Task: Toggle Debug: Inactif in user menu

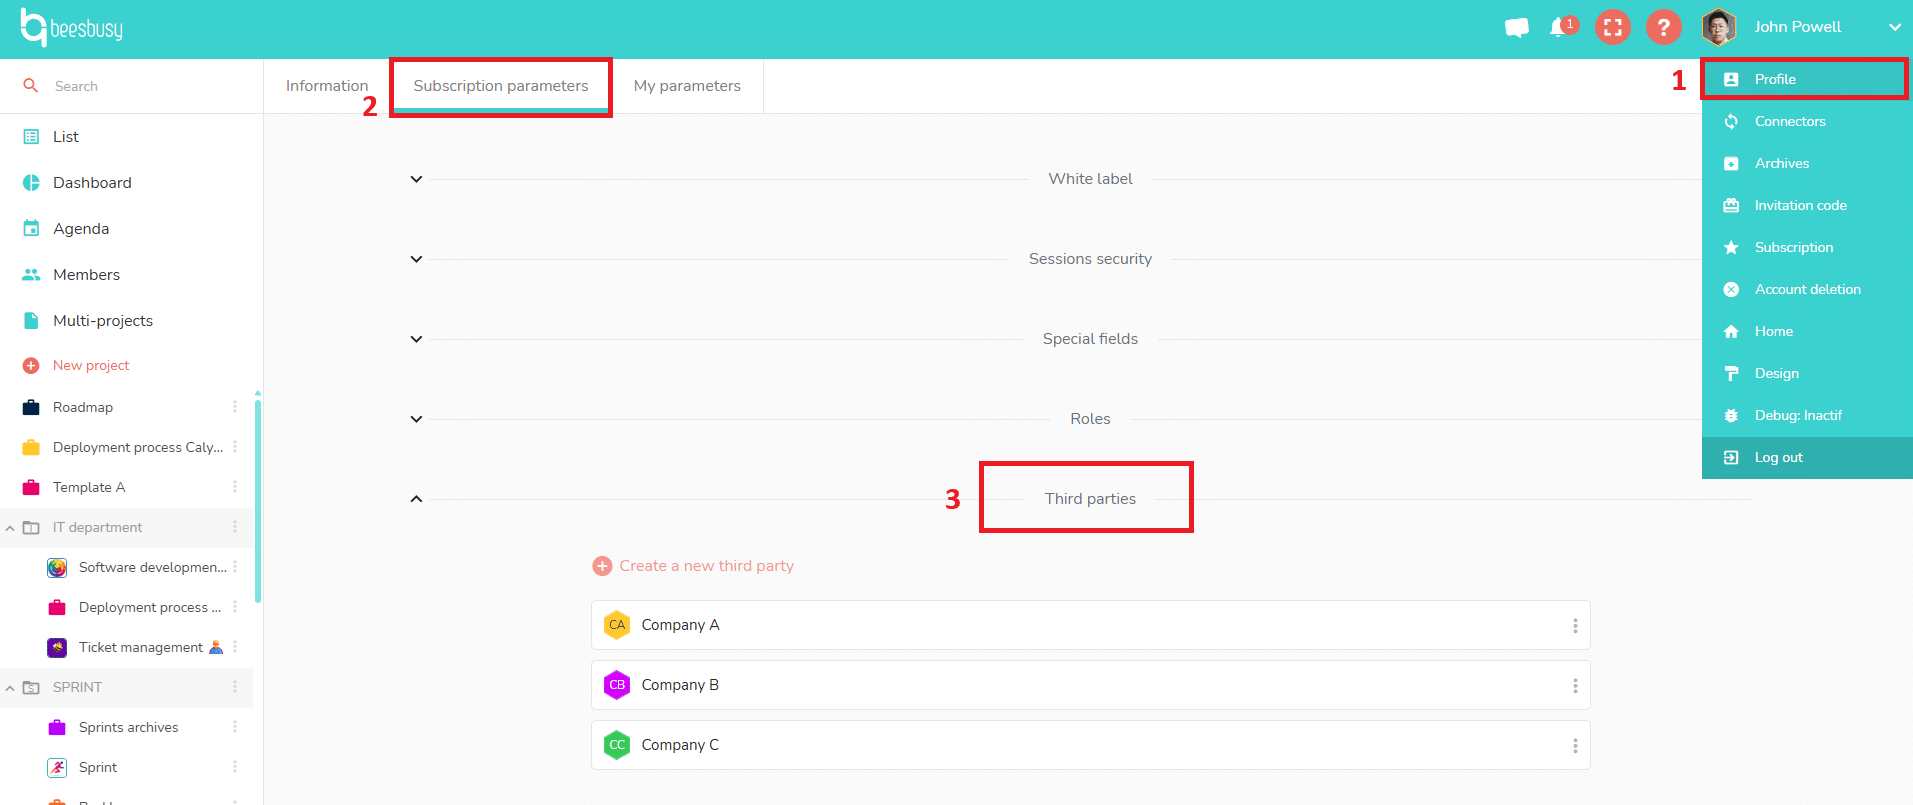Action: [x=1797, y=415]
